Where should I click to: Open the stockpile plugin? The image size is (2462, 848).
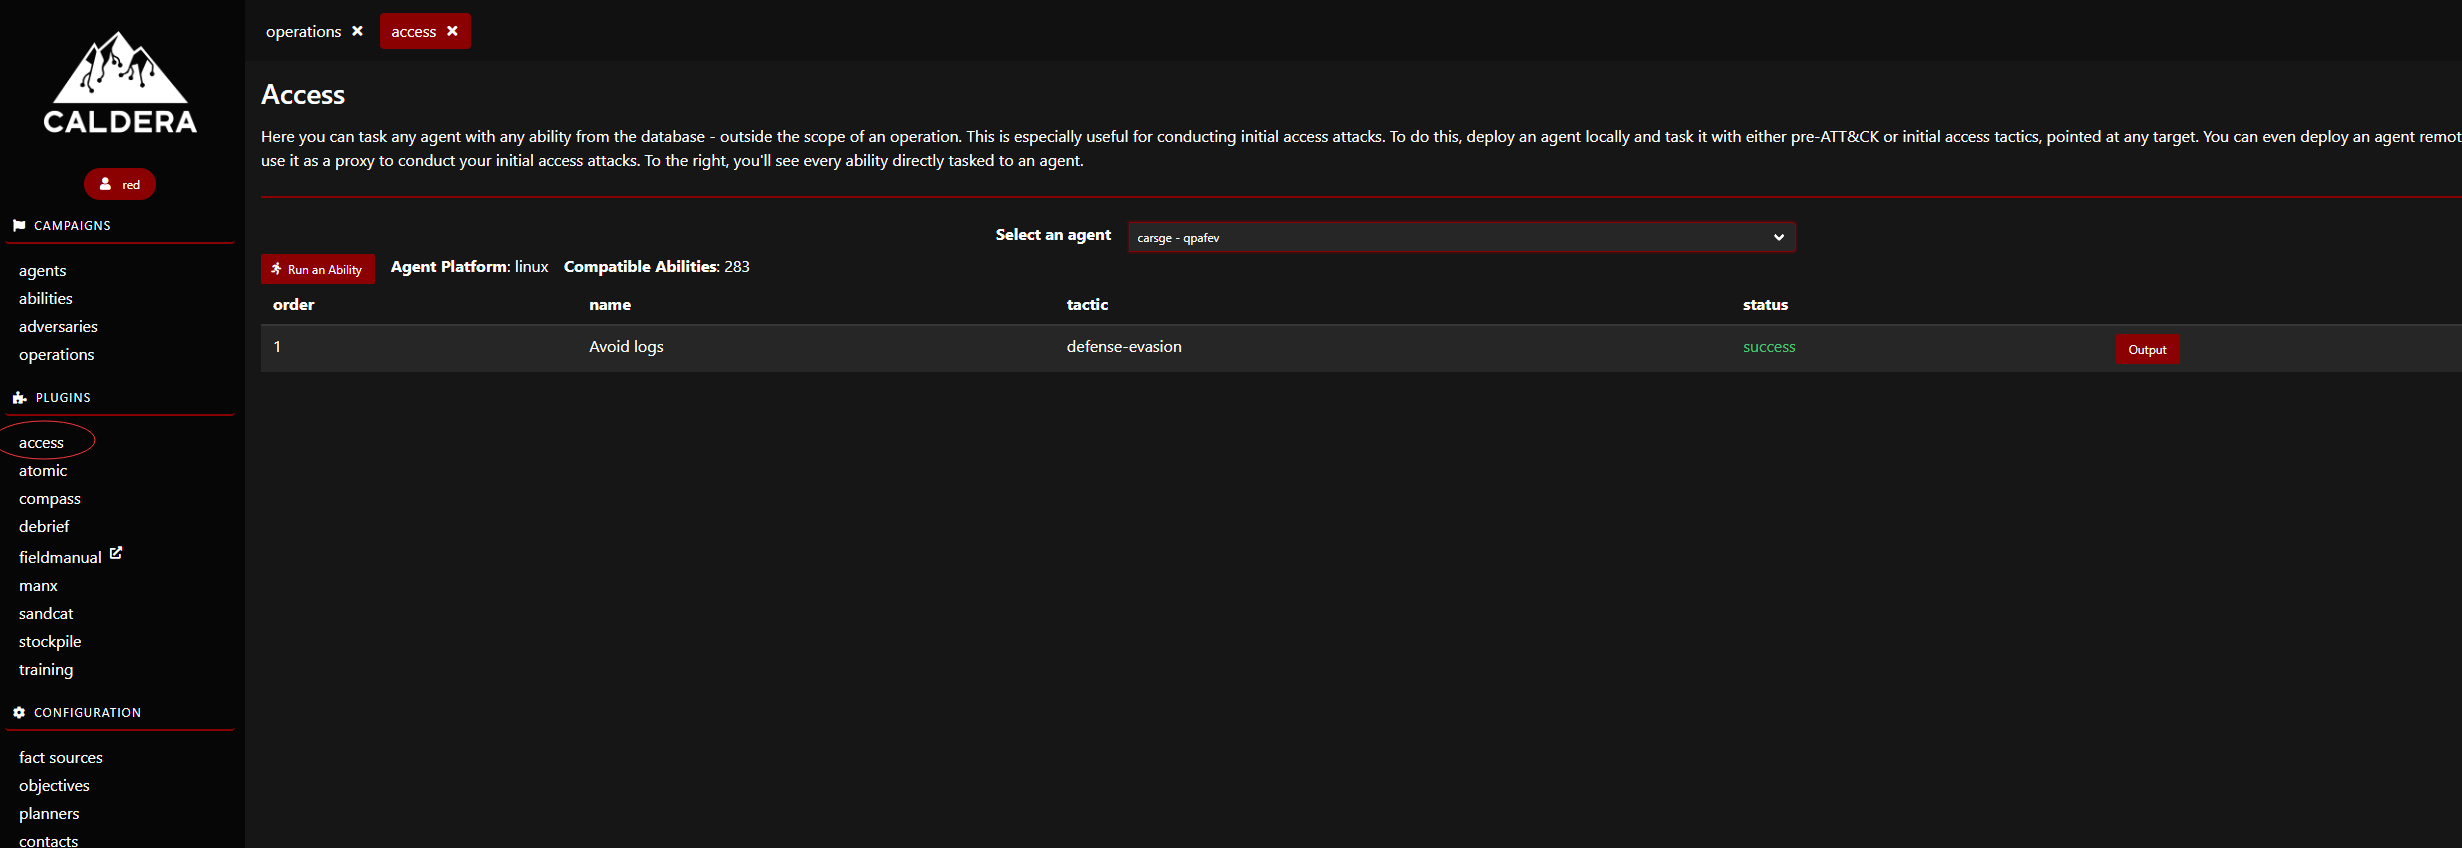[50, 641]
